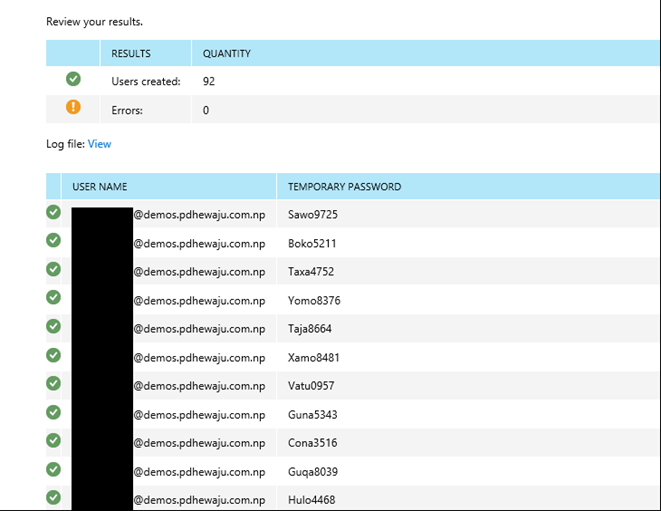This screenshot has width=661, height=511.
Task: Click the check icon in the Taja8664 row
Action: [54, 326]
